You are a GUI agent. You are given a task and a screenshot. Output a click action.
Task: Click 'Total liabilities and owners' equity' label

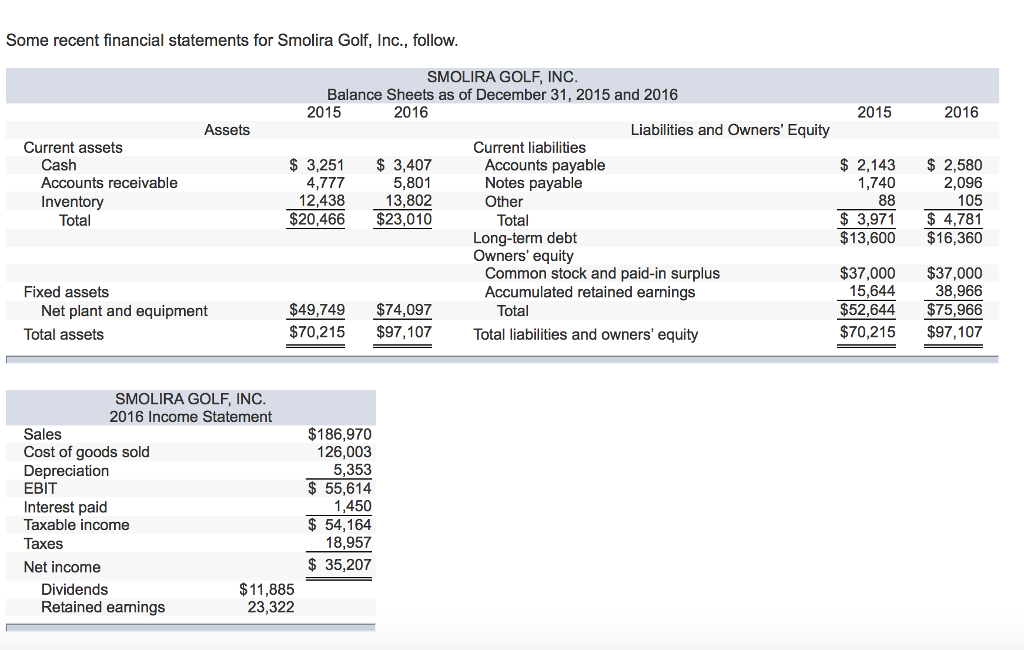[x=585, y=334]
